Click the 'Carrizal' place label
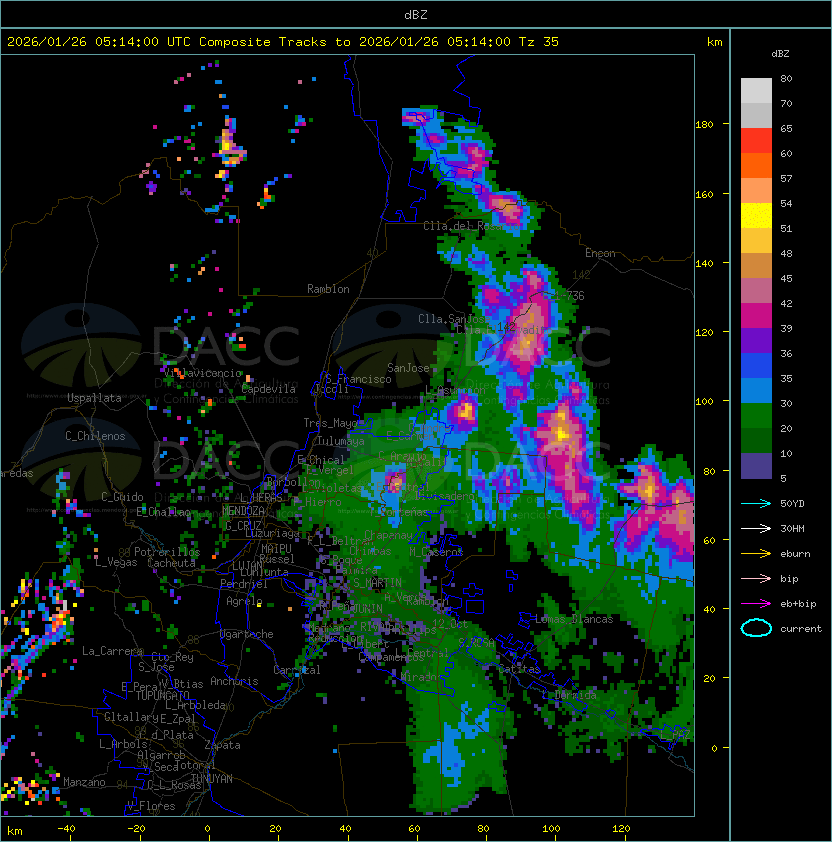Viewport: 832px width, 842px height. pos(297,670)
